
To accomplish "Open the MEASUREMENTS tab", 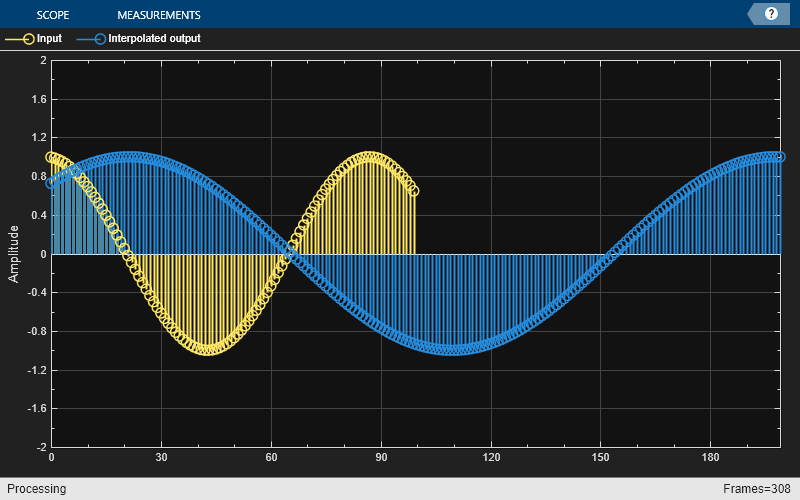I will pyautogui.click(x=159, y=15).
